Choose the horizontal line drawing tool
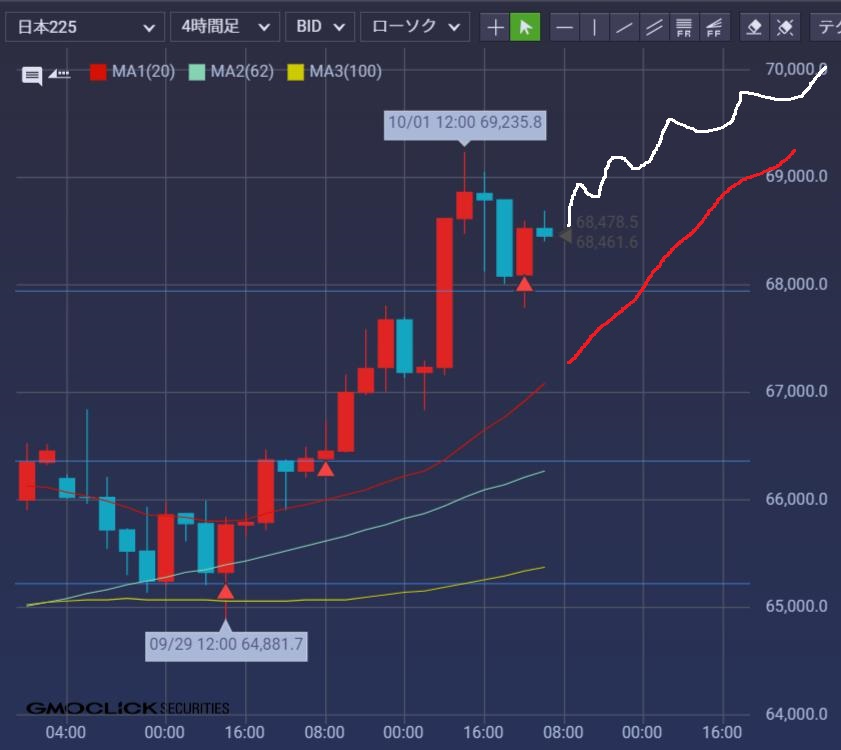This screenshot has width=841, height=750. (x=565, y=27)
